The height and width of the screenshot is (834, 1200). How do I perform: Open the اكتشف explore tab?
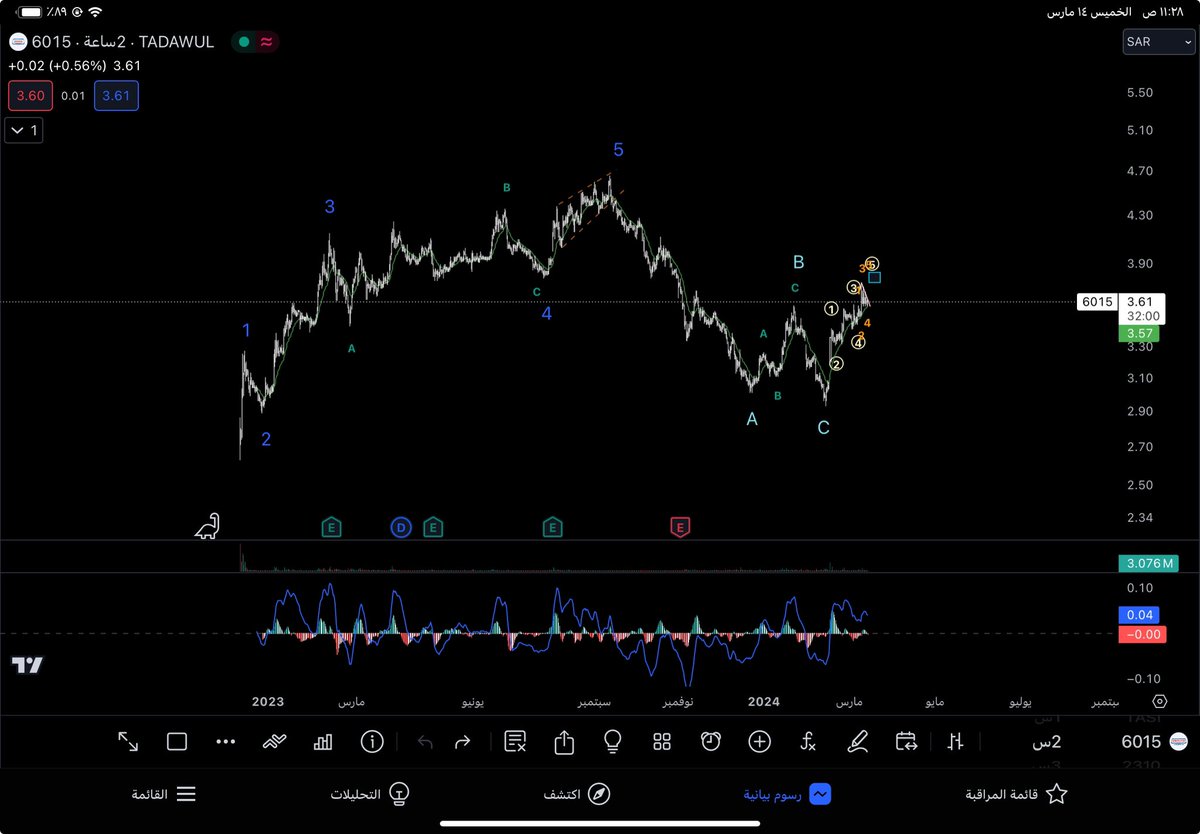click(577, 794)
